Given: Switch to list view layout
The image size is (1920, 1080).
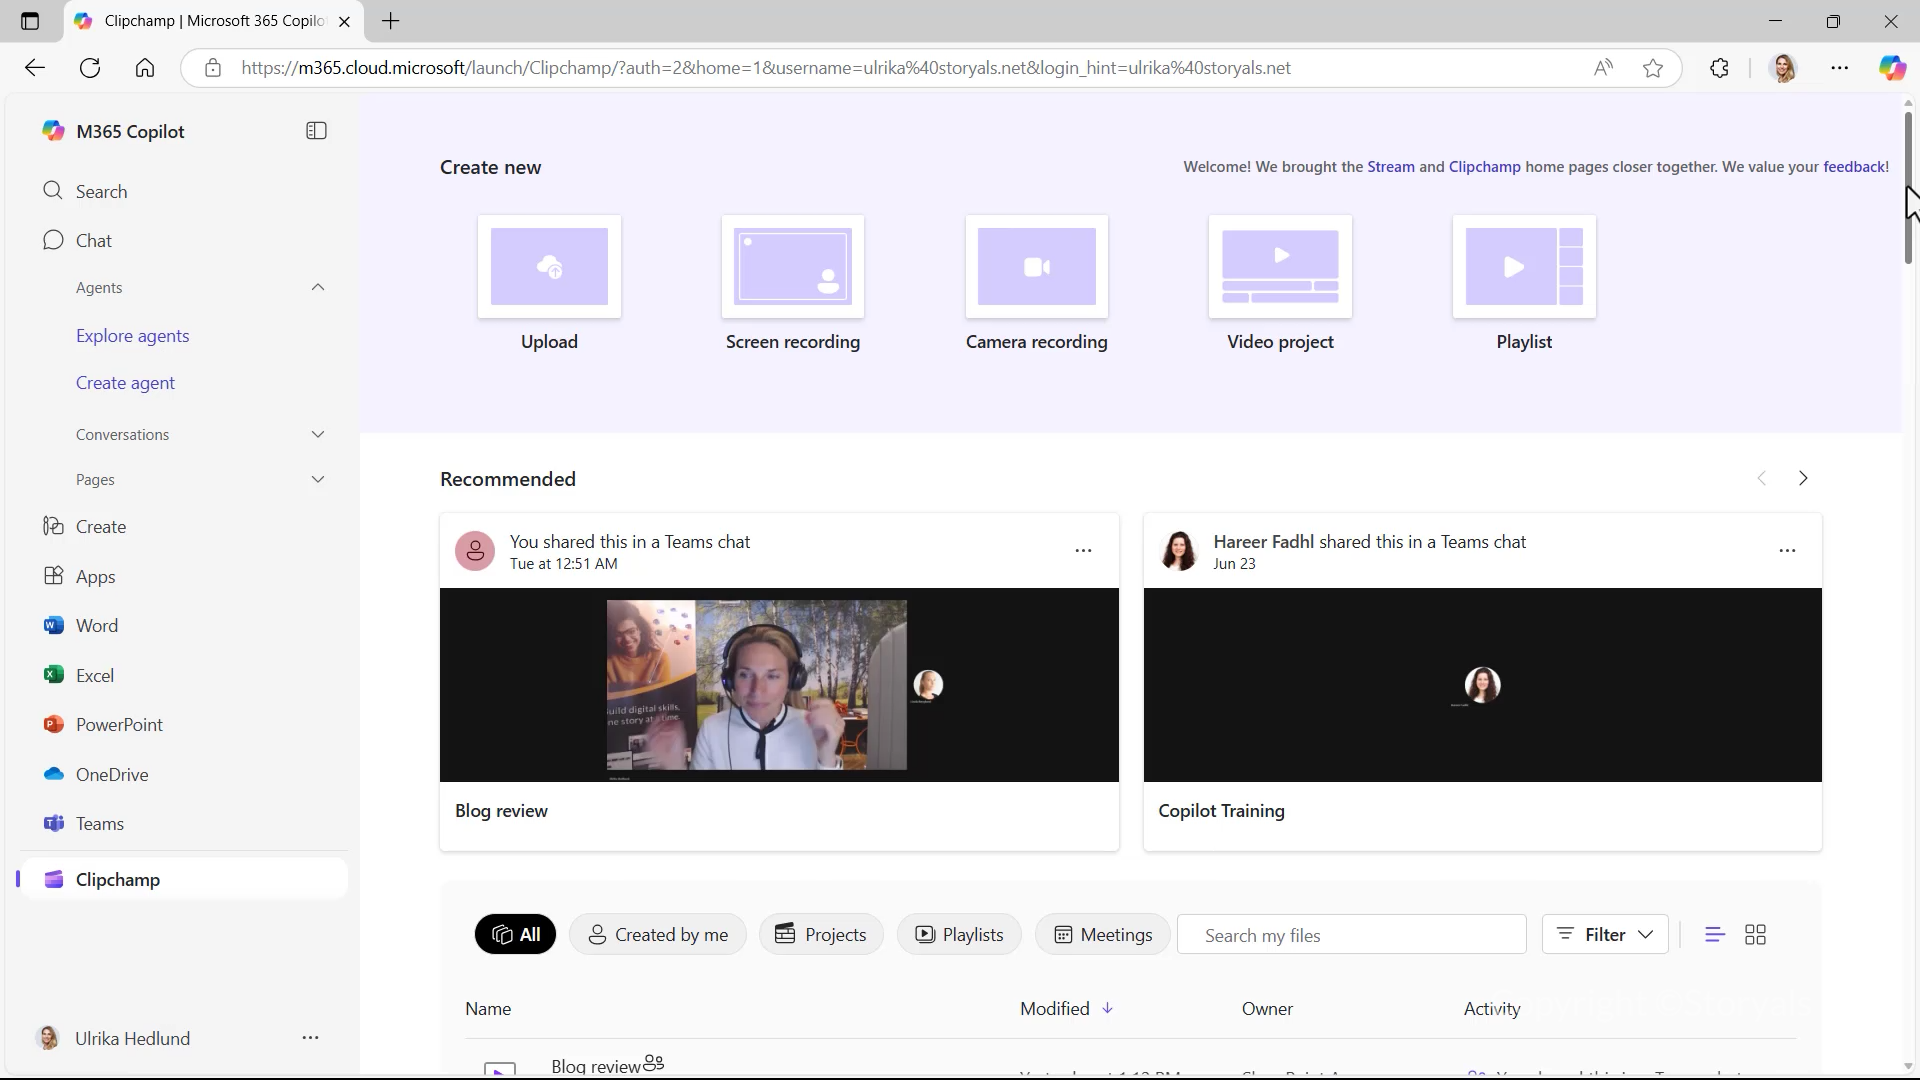Looking at the screenshot, I should 1714,934.
